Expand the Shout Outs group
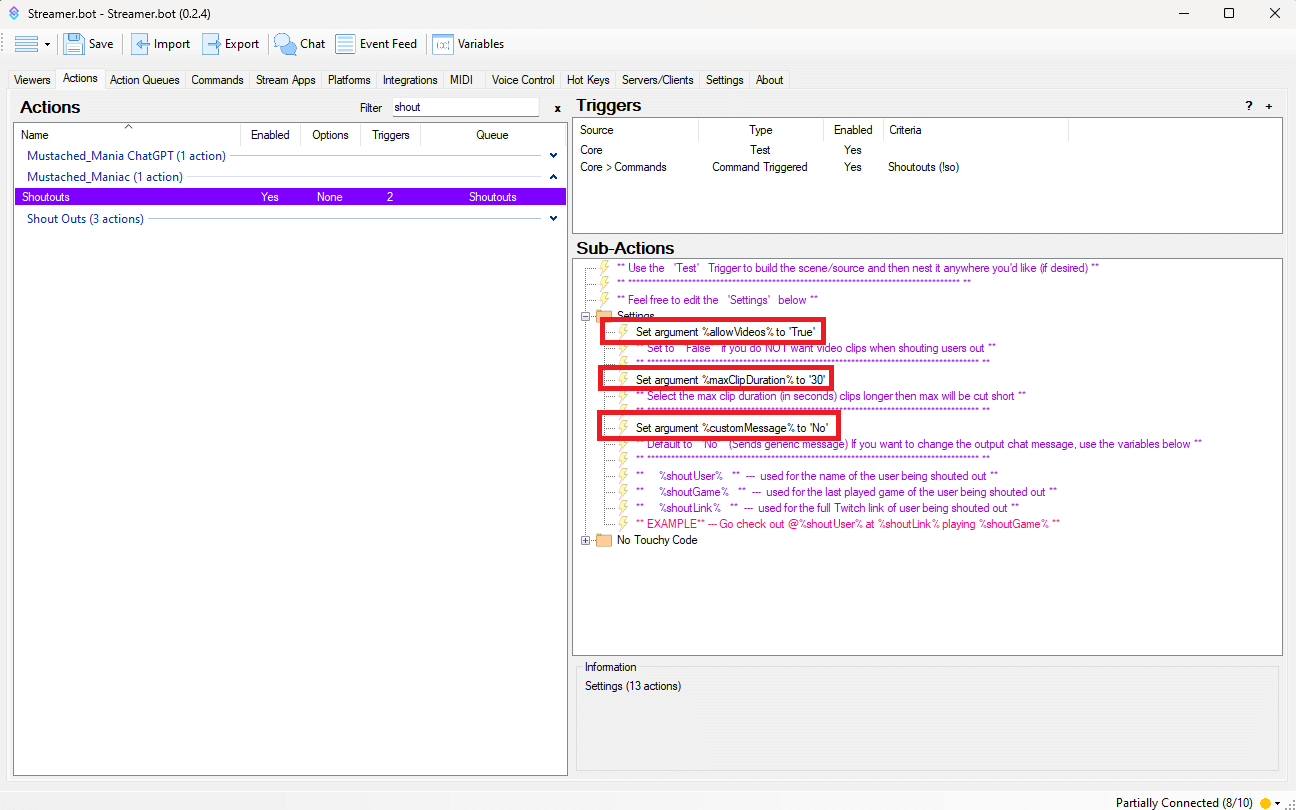Image resolution: width=1296 pixels, height=810 pixels. pos(553,219)
